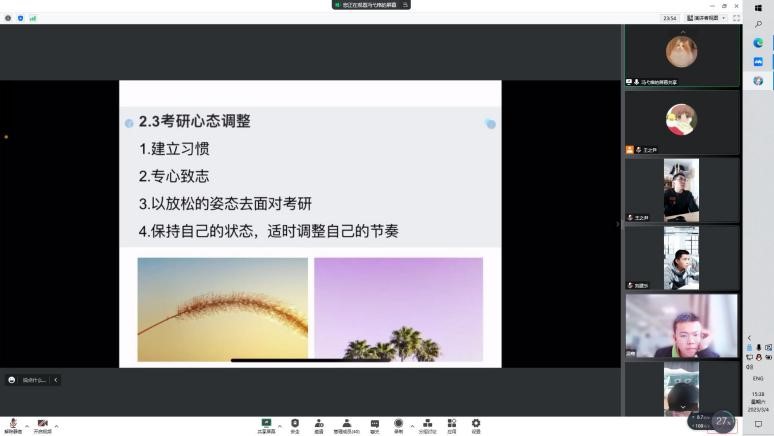Image resolution: width=774 pixels, height=436 pixels.
Task: Open the Apps icon in toolbar
Action: [452, 424]
